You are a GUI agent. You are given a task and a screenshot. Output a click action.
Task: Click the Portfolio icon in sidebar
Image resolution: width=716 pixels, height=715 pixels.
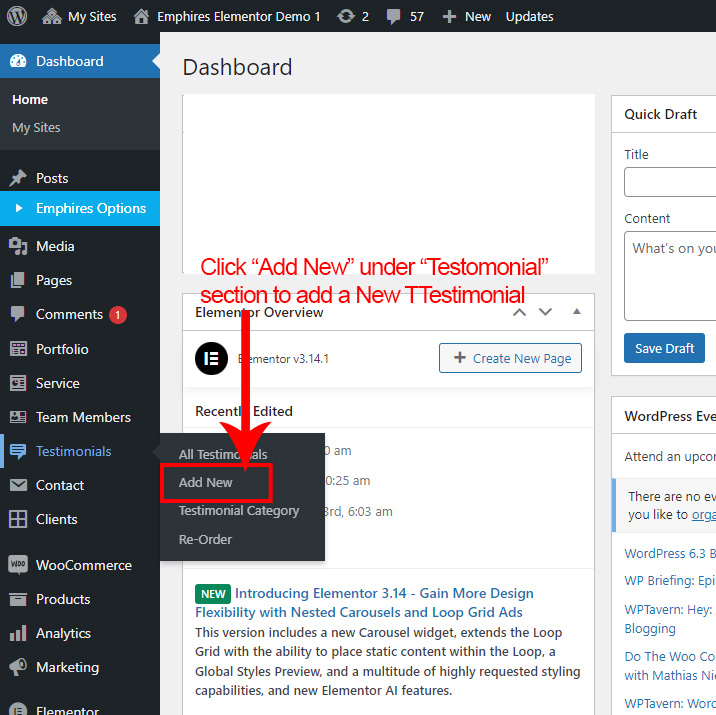click(x=18, y=349)
